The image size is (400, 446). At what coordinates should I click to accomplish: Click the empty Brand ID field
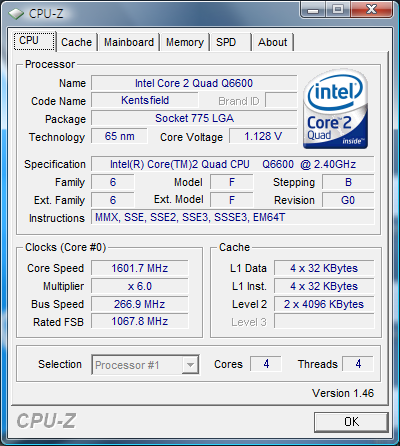281,100
